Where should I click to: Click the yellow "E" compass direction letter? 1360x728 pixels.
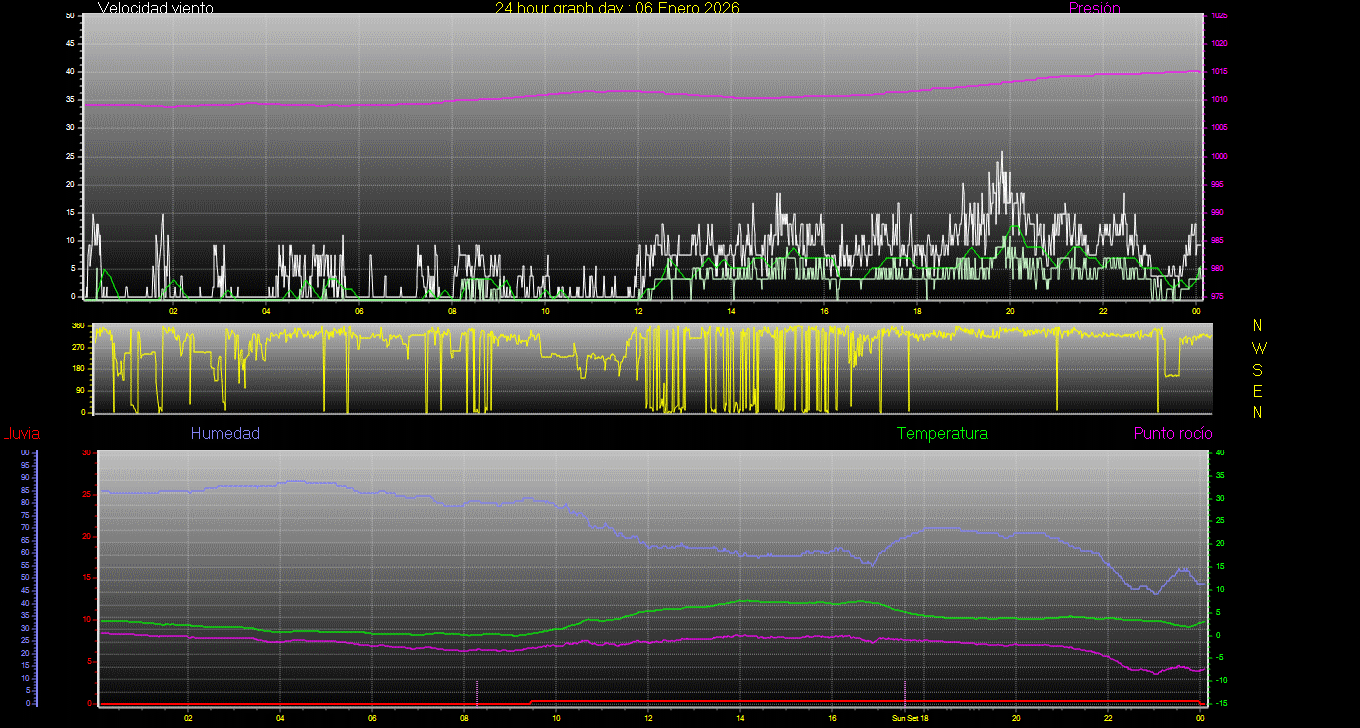tap(1258, 391)
